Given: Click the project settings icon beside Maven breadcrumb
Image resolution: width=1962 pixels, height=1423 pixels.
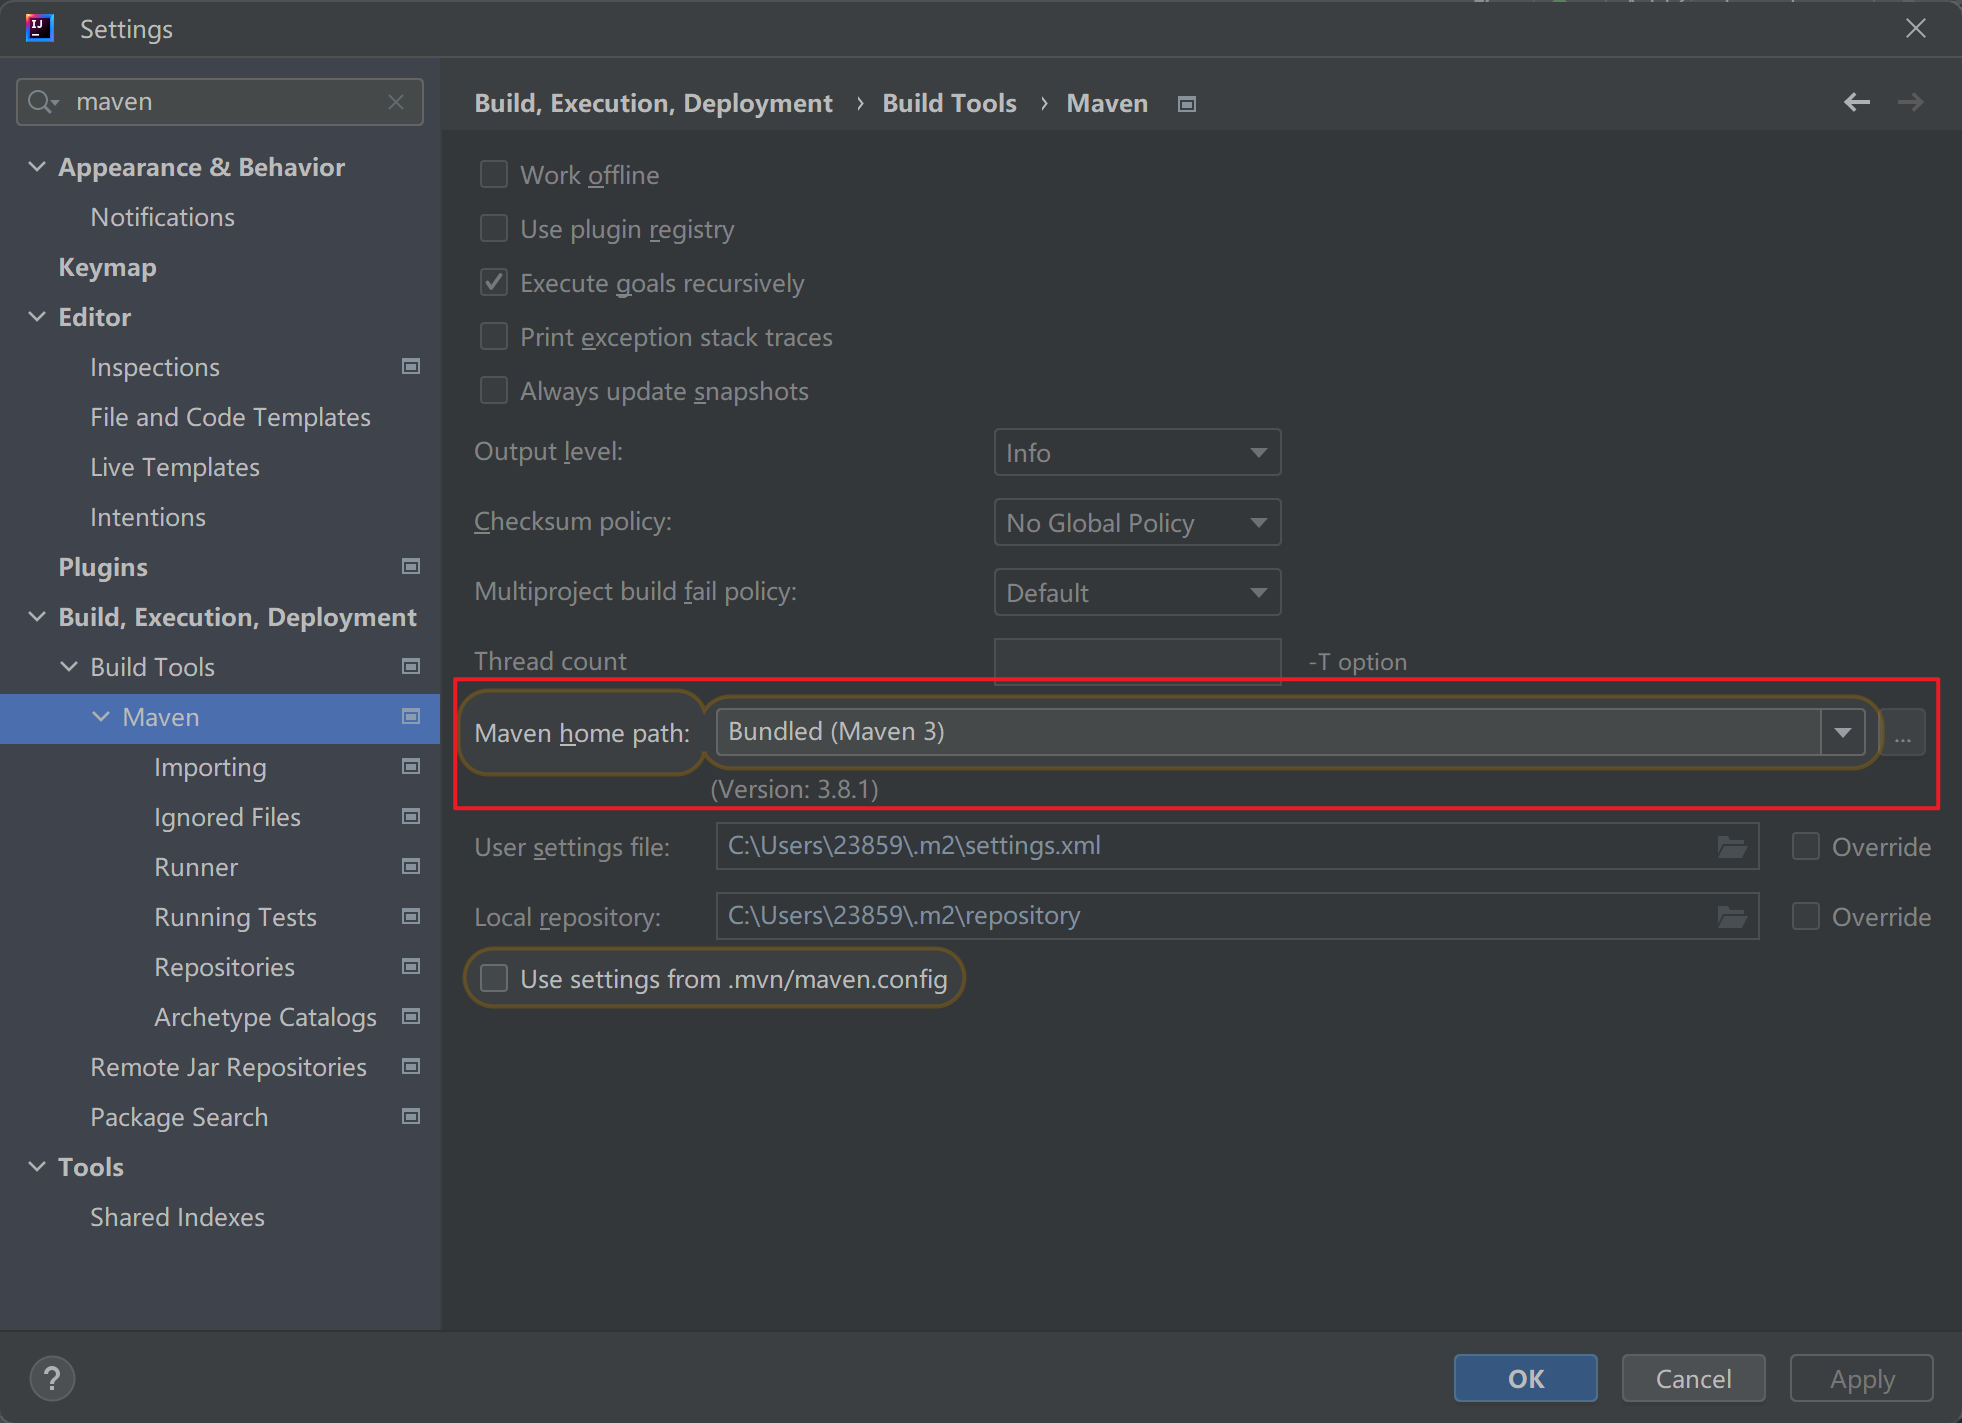Looking at the screenshot, I should click(x=1187, y=104).
